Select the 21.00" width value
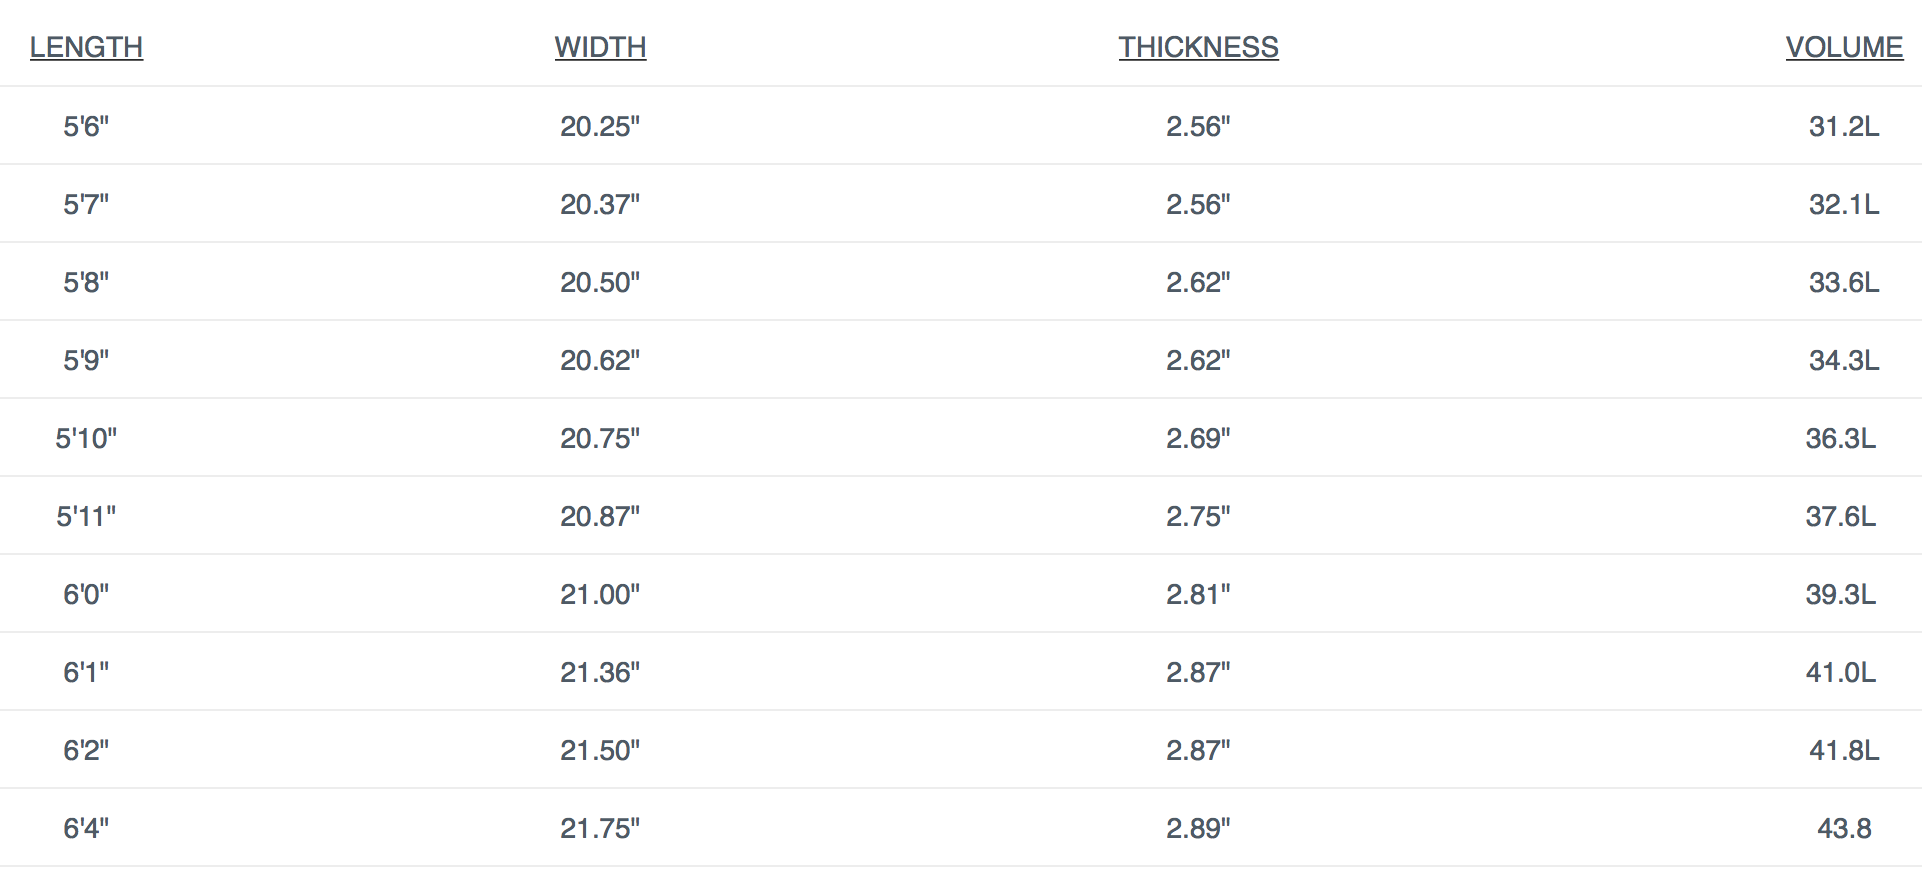 point(600,594)
